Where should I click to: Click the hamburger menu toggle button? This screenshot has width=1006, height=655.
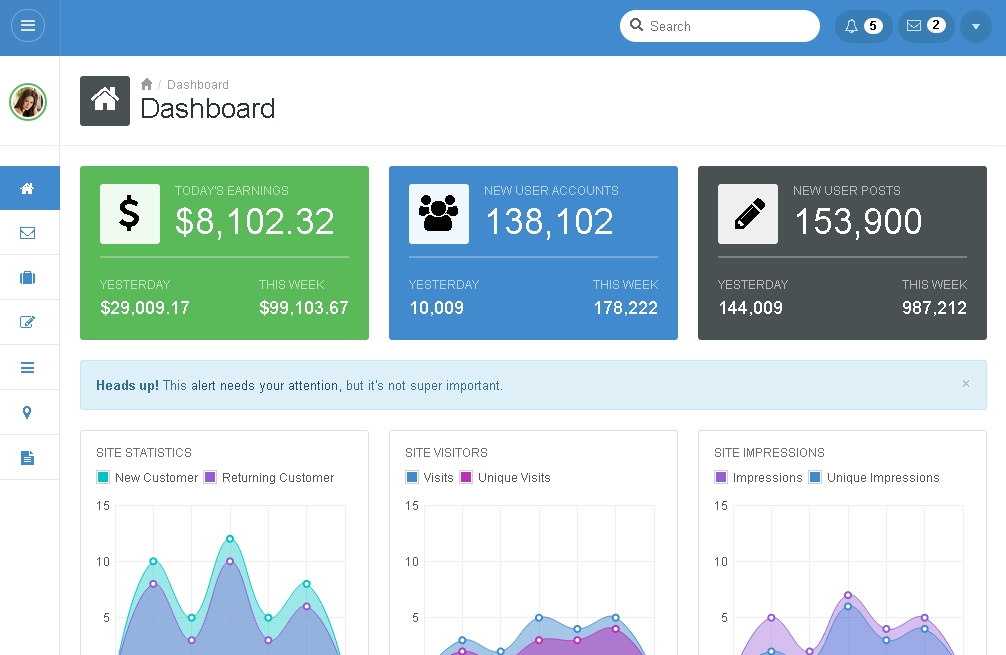coord(28,26)
